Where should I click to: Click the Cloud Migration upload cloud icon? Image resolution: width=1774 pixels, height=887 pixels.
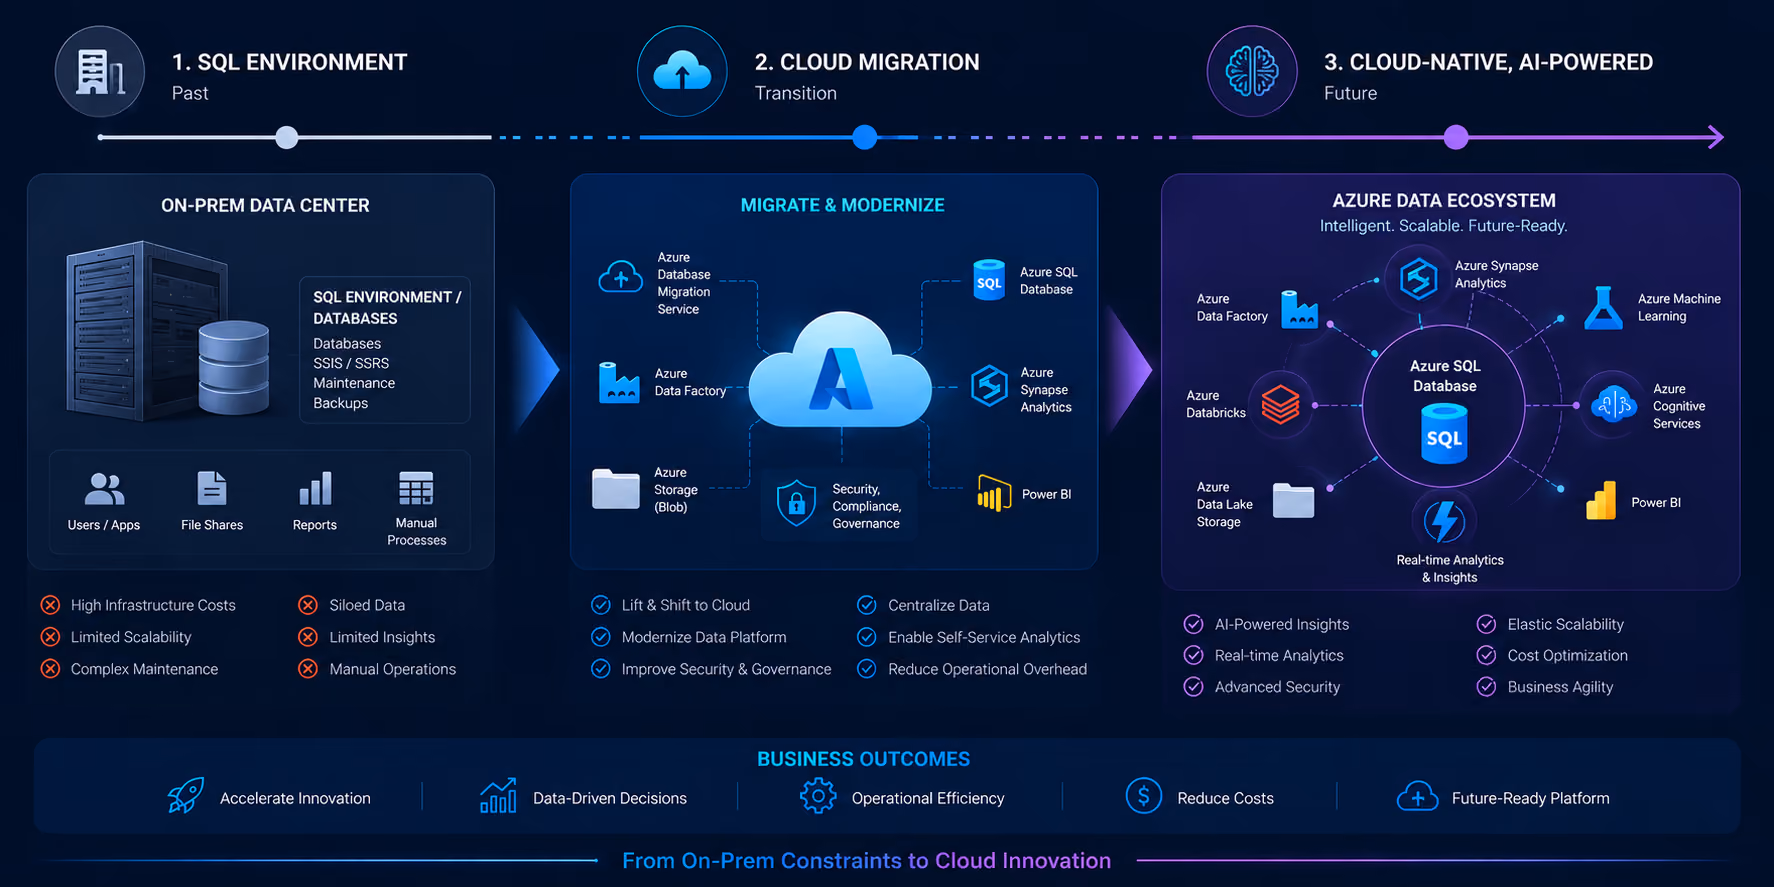coord(682,72)
